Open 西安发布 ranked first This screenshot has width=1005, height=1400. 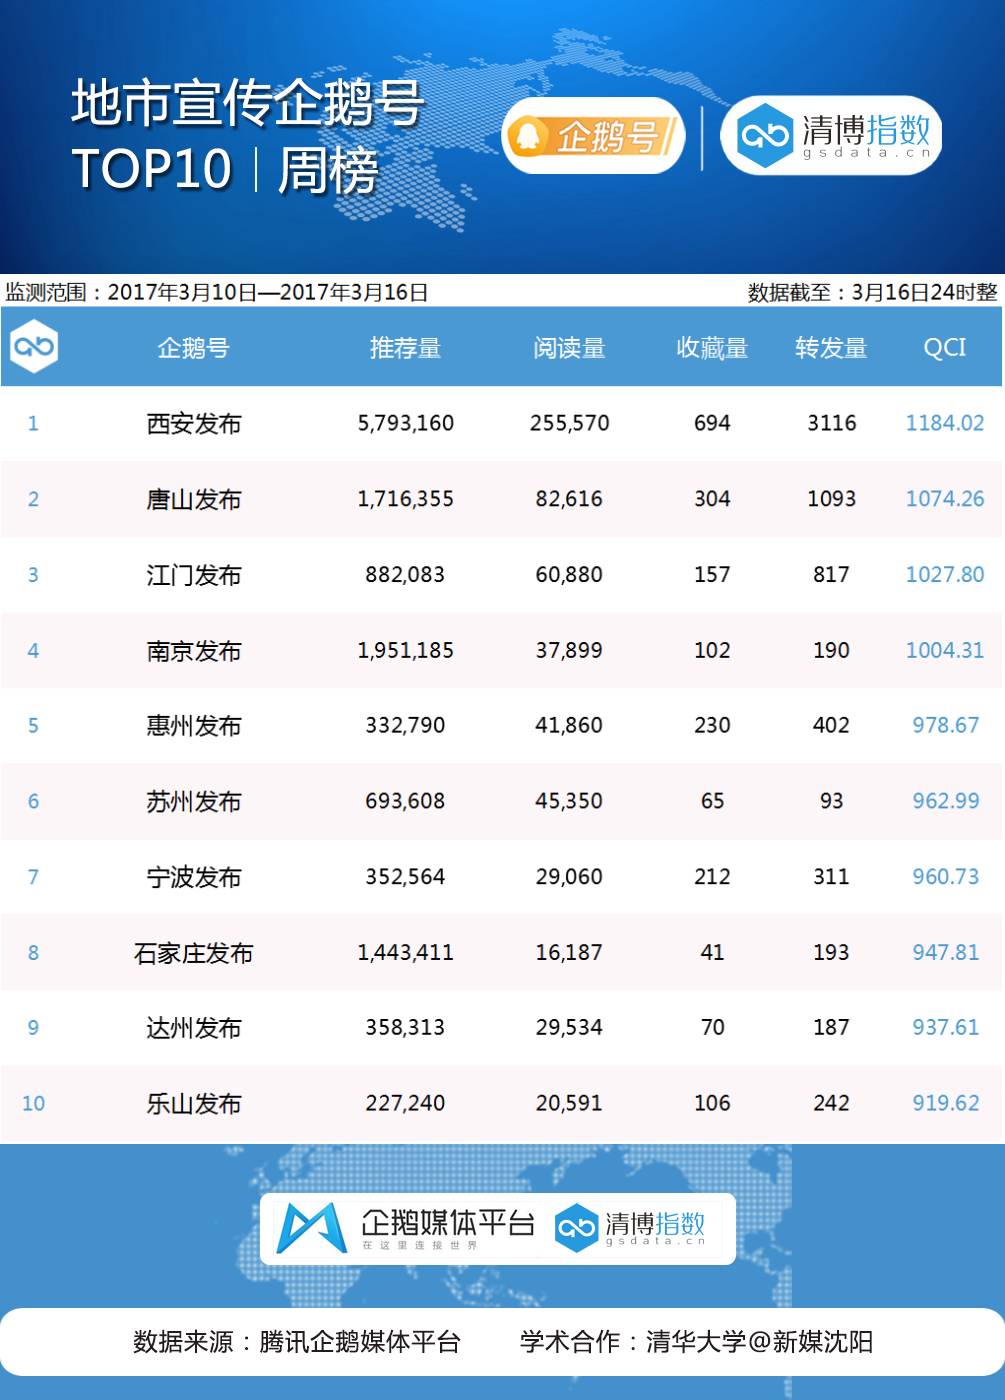[192, 423]
